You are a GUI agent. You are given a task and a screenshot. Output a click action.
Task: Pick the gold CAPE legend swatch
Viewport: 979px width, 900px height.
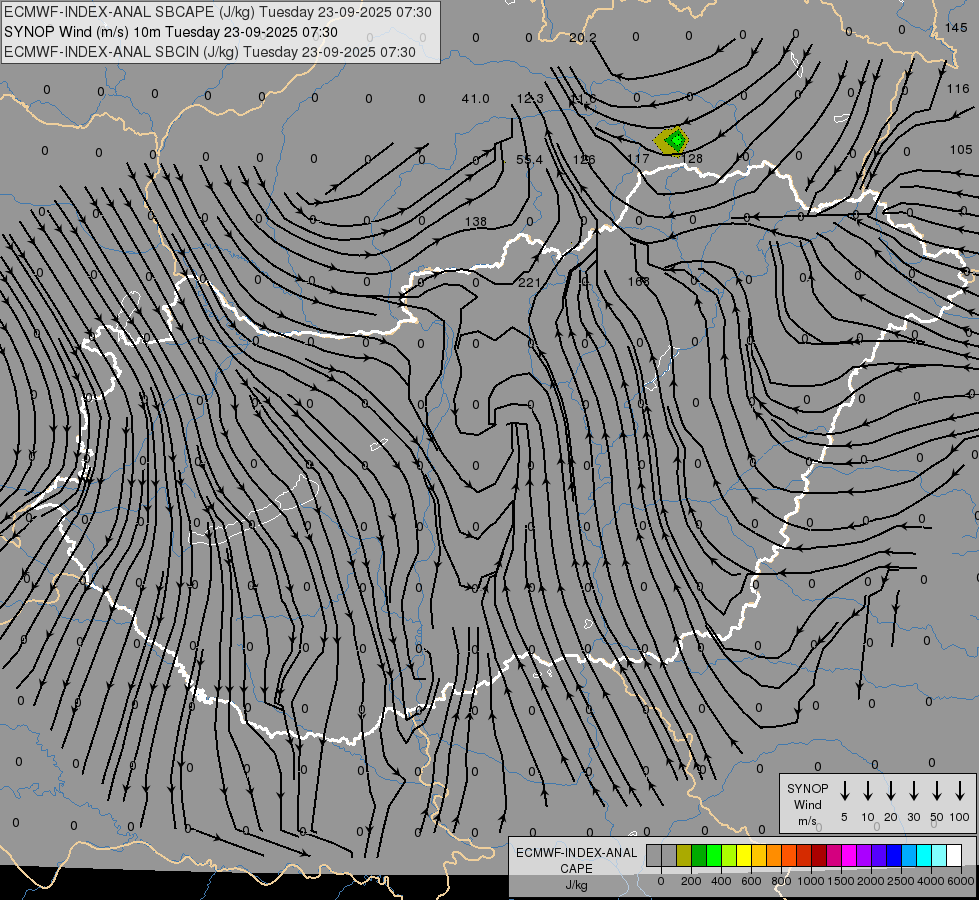pyautogui.click(x=759, y=856)
